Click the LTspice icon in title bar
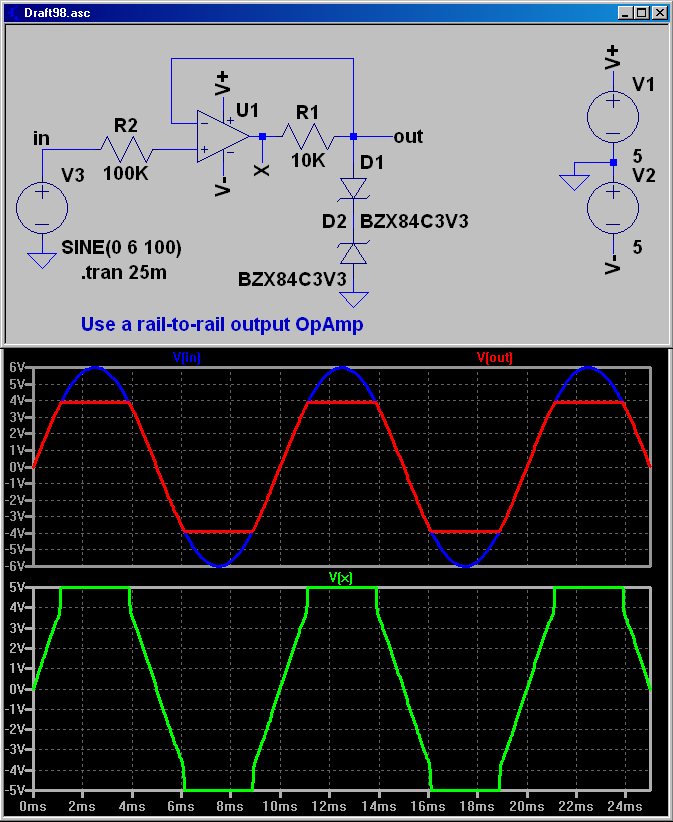Image resolution: width=673 pixels, height=822 pixels. [x=13, y=13]
